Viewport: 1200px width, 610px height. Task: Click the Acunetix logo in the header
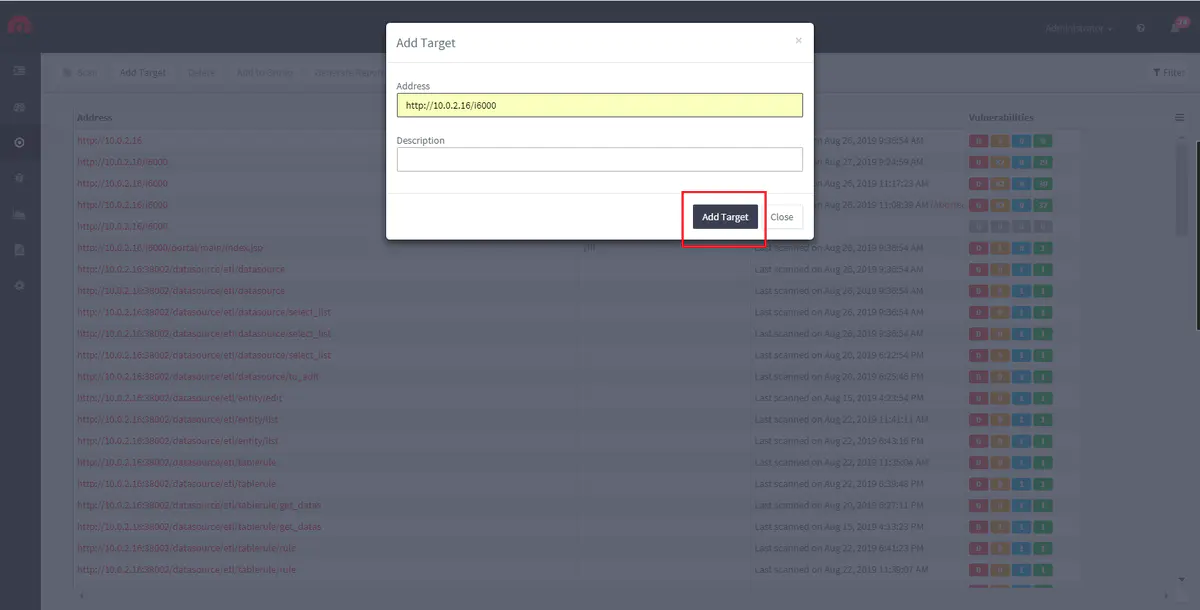click(20, 25)
